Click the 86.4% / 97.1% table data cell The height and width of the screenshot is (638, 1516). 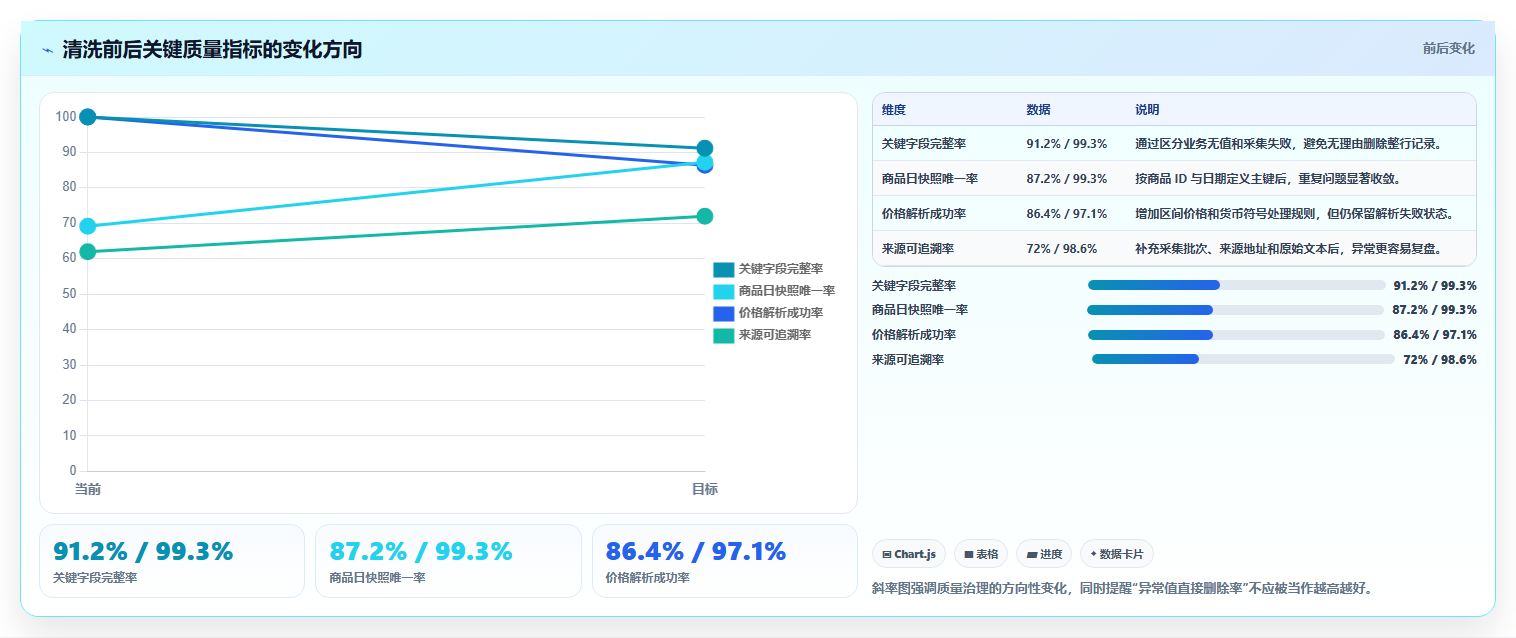[1072, 213]
